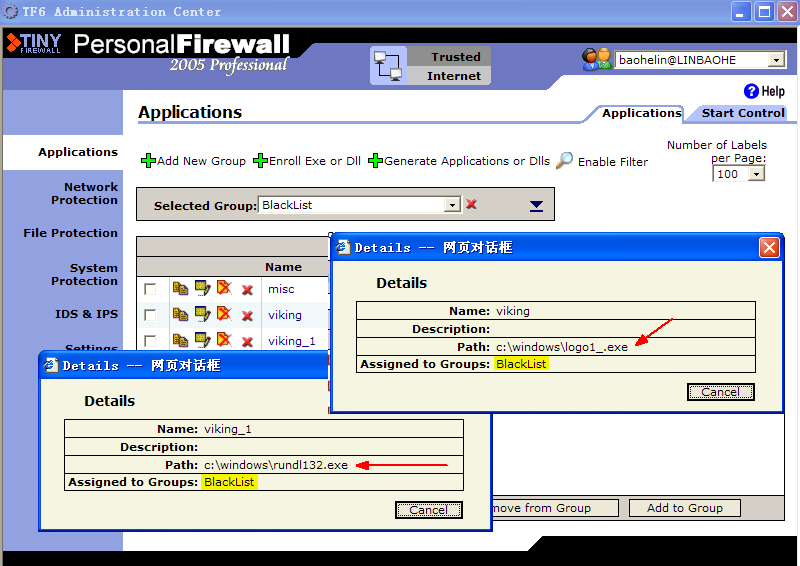This screenshot has width=800, height=566.
Task: Click the red X icon in the viking row
Action: (247, 316)
